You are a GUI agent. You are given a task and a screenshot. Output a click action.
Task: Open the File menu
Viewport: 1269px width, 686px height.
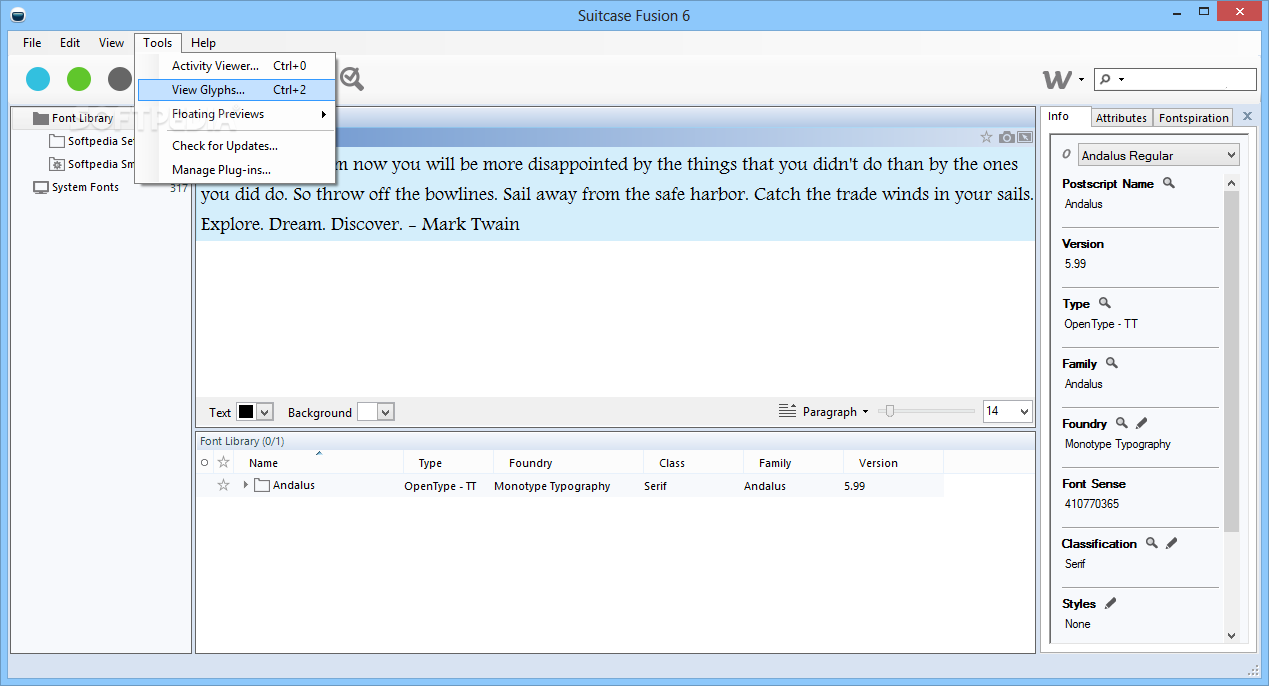[x=32, y=43]
